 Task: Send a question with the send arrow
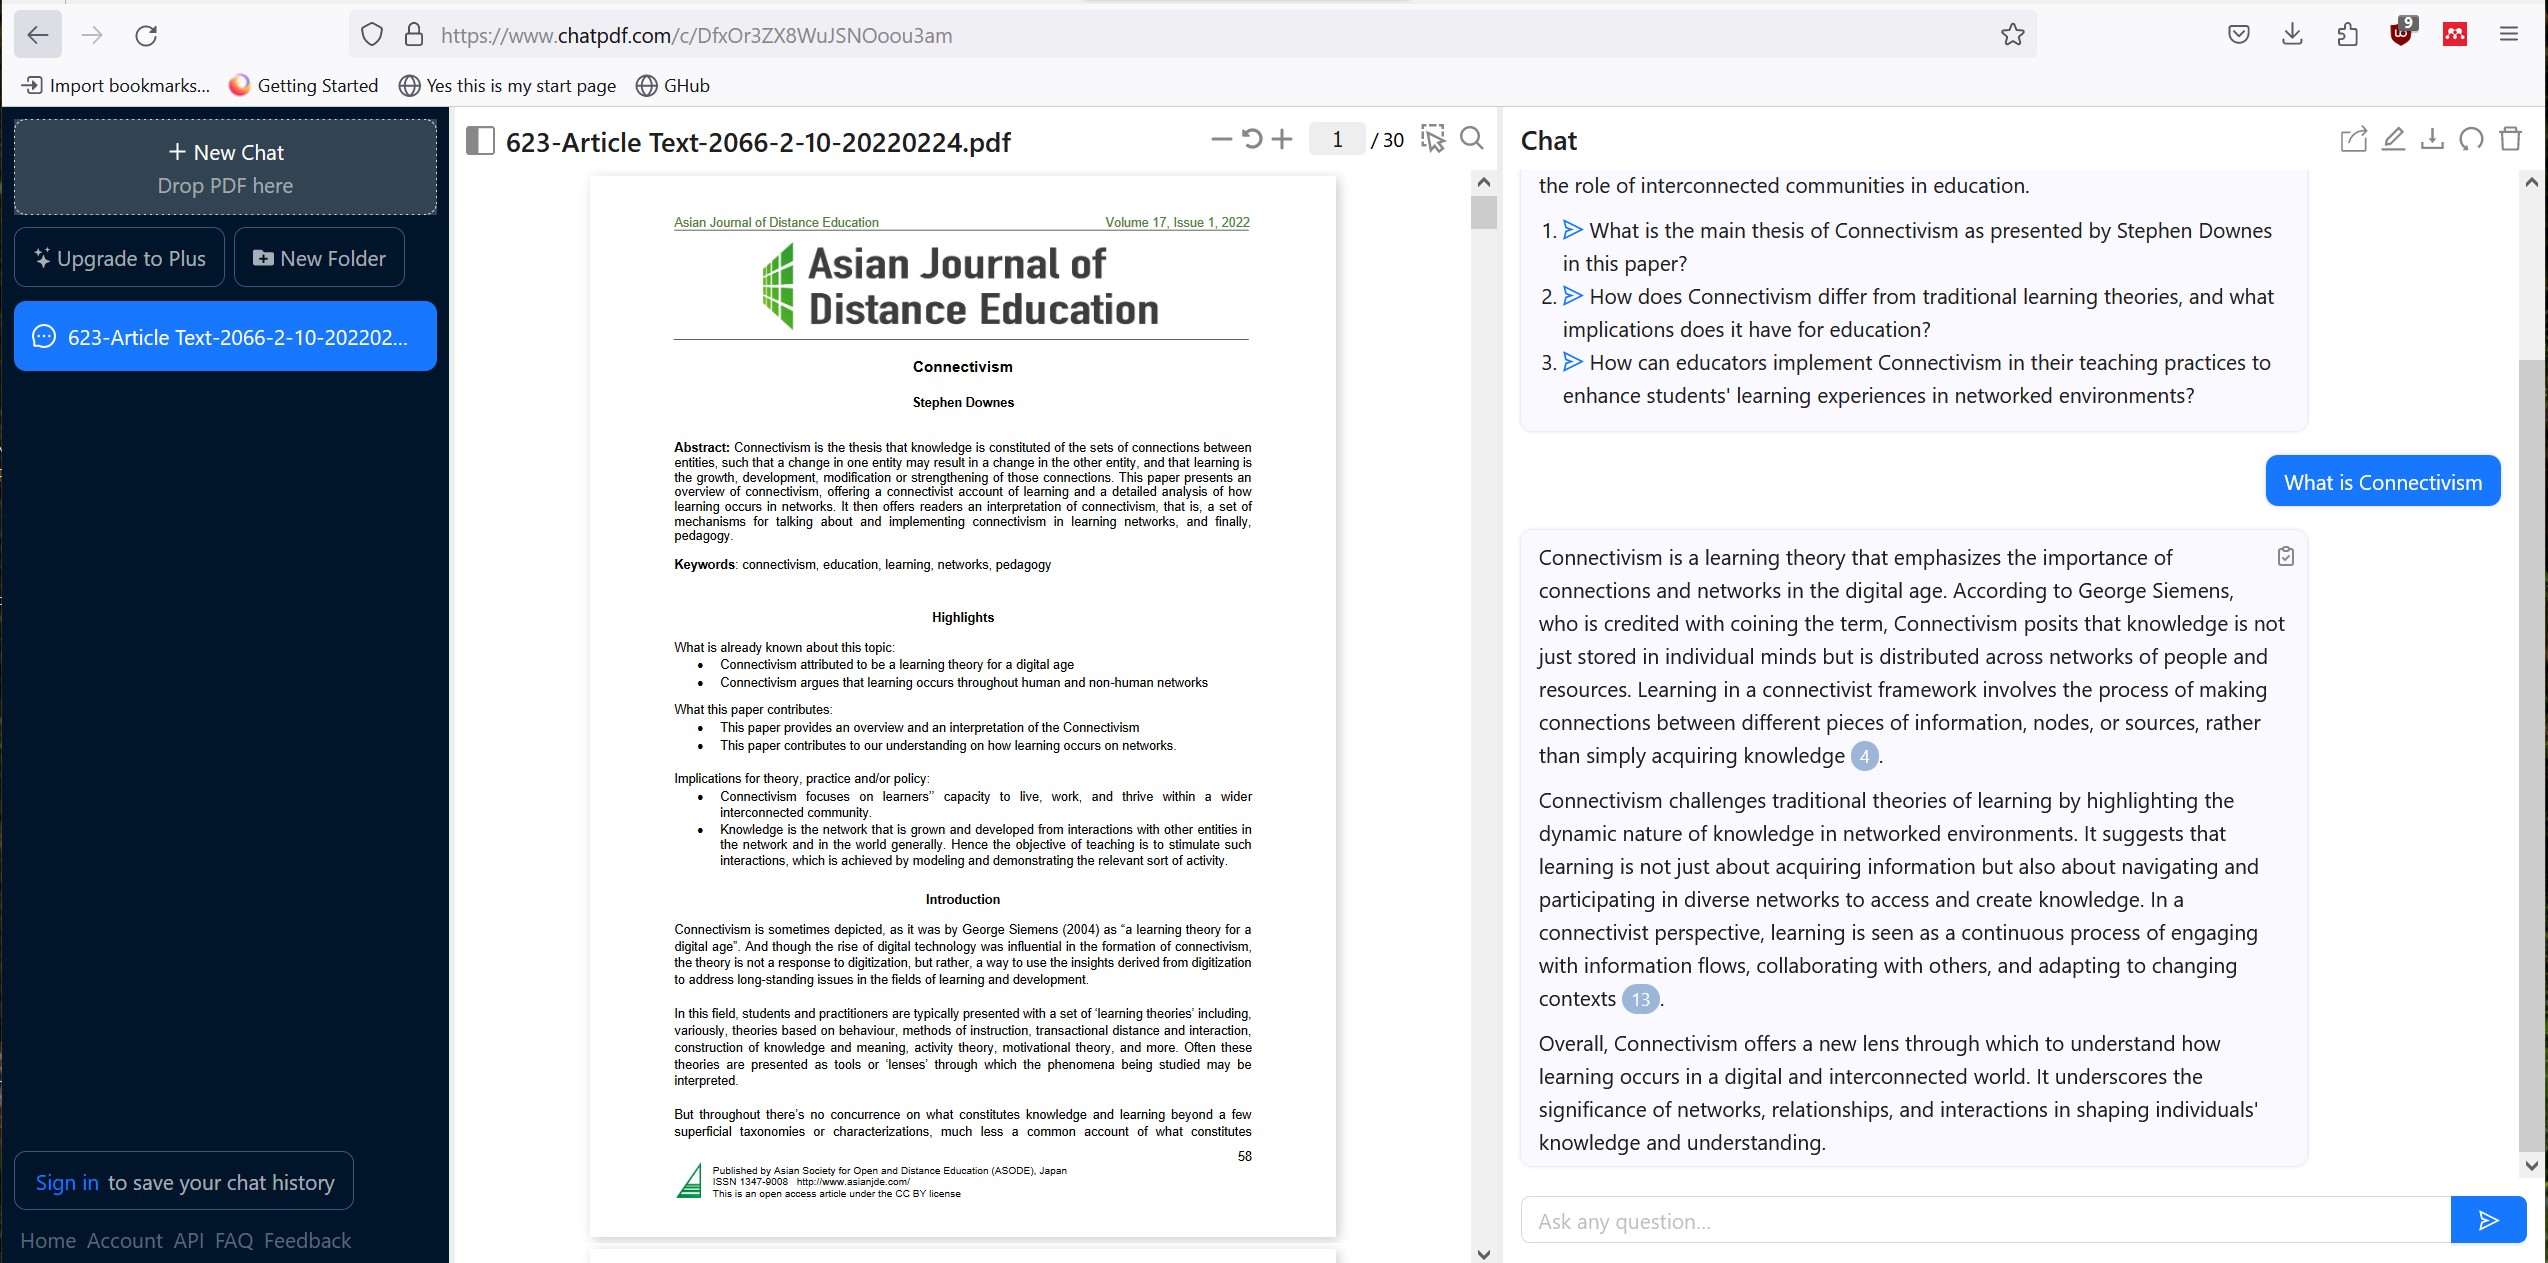click(2489, 1220)
